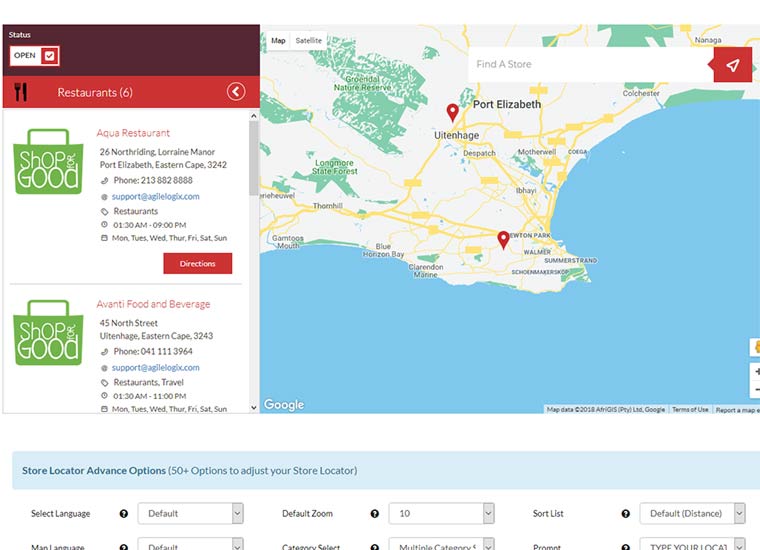Click the Aqua Restaurant support email link
The image size is (760, 550).
point(156,196)
